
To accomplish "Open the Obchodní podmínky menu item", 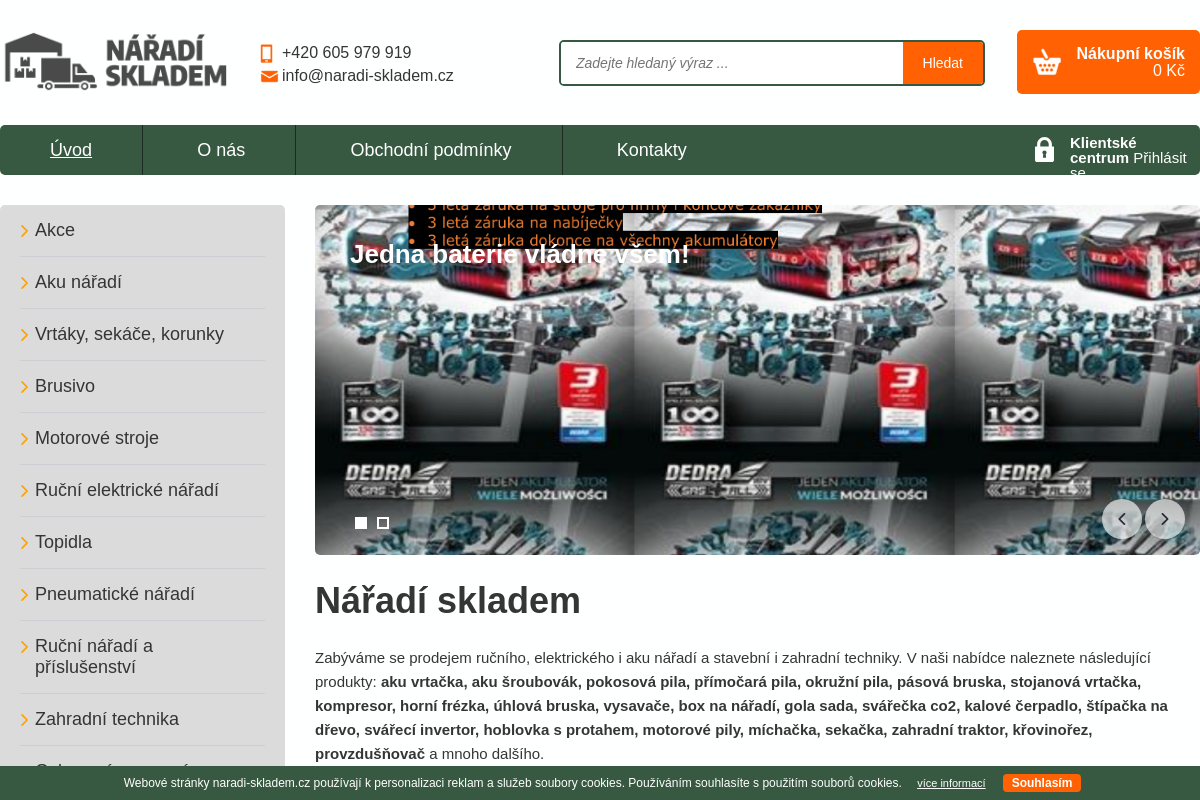I will point(430,149).
